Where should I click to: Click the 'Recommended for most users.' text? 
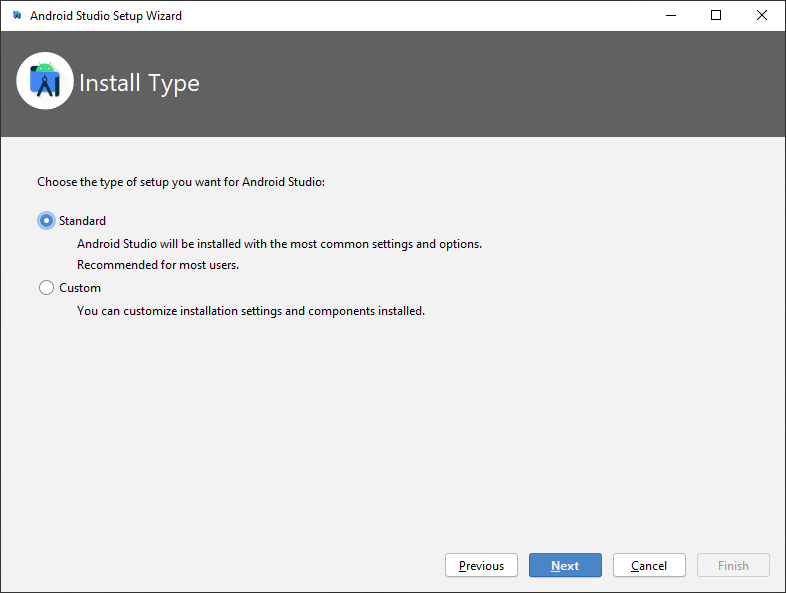(158, 265)
